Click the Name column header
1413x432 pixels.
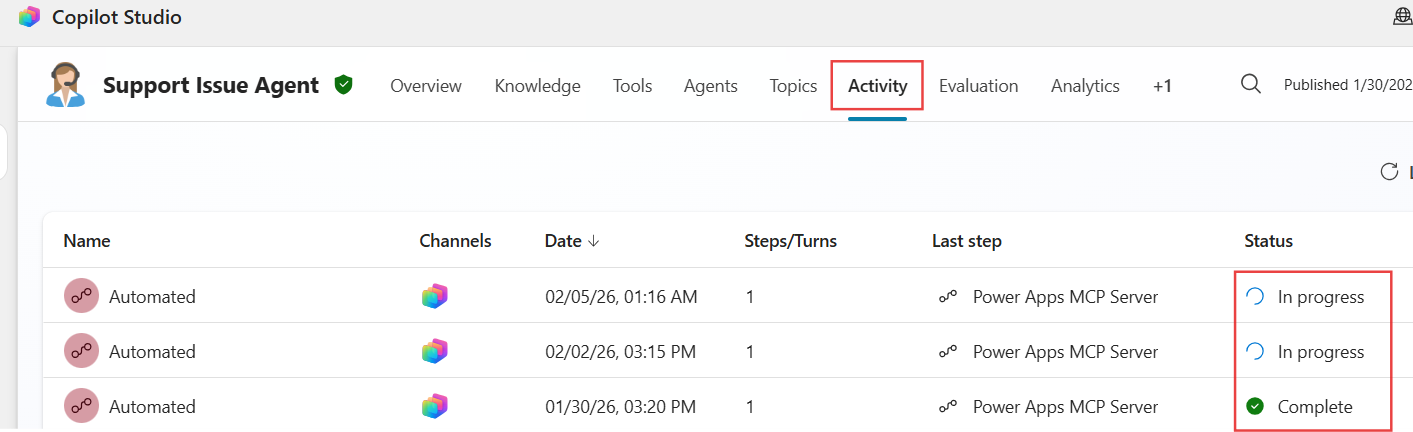(87, 241)
